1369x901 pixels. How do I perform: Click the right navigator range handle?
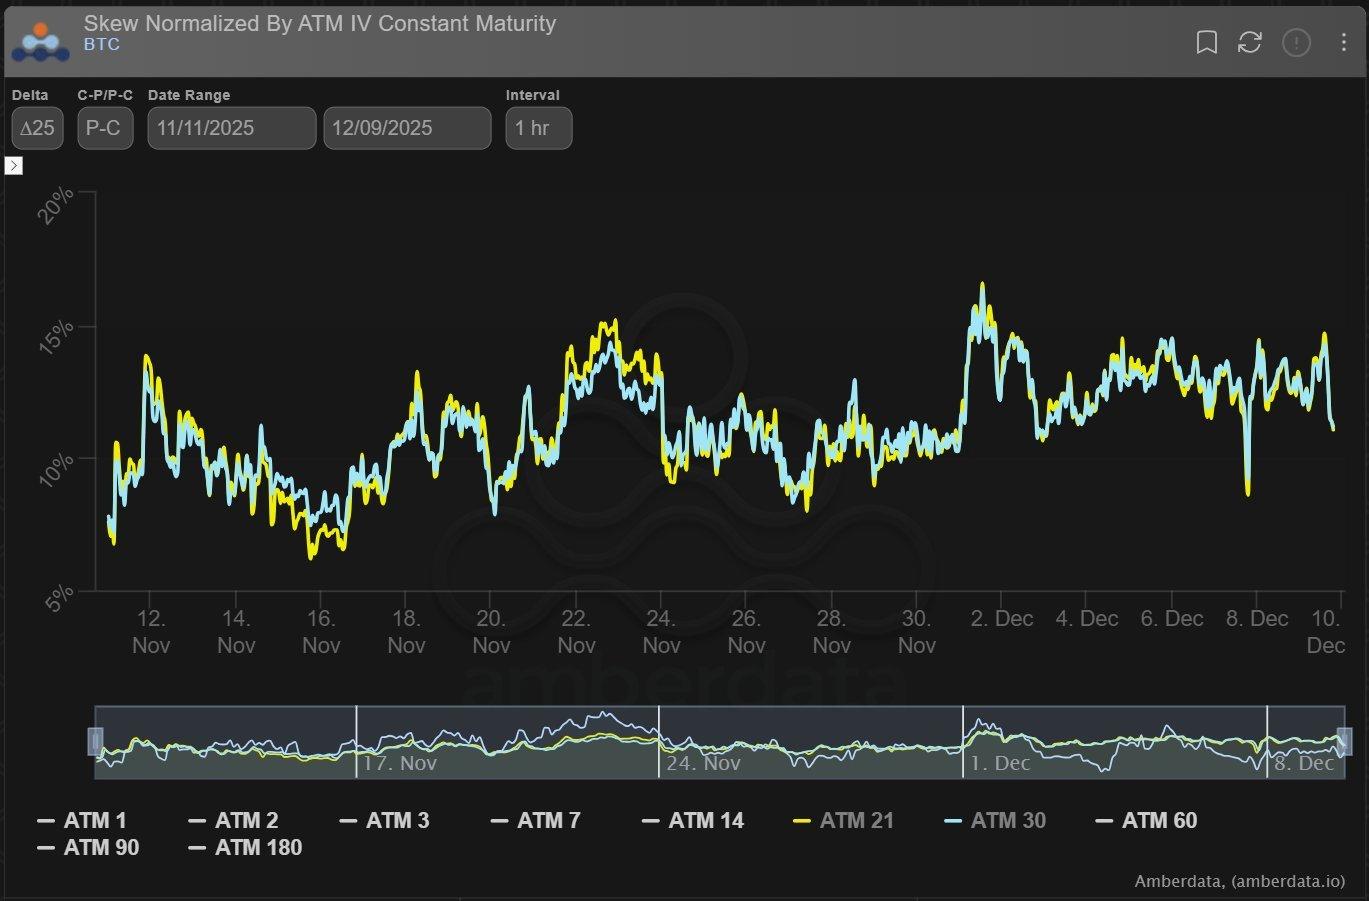click(x=1344, y=741)
